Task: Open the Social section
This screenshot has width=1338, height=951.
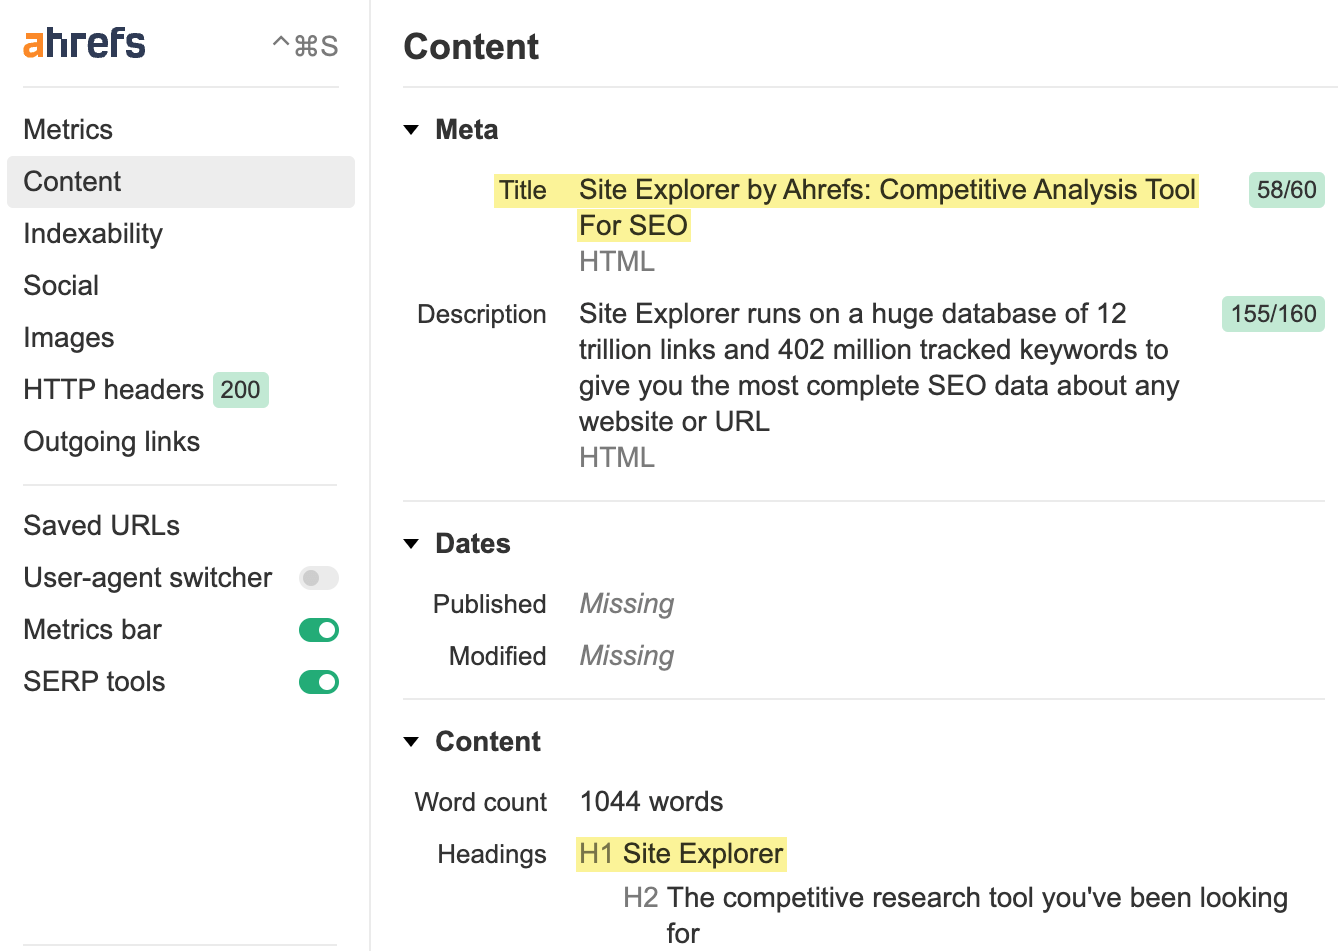Action: tap(61, 285)
